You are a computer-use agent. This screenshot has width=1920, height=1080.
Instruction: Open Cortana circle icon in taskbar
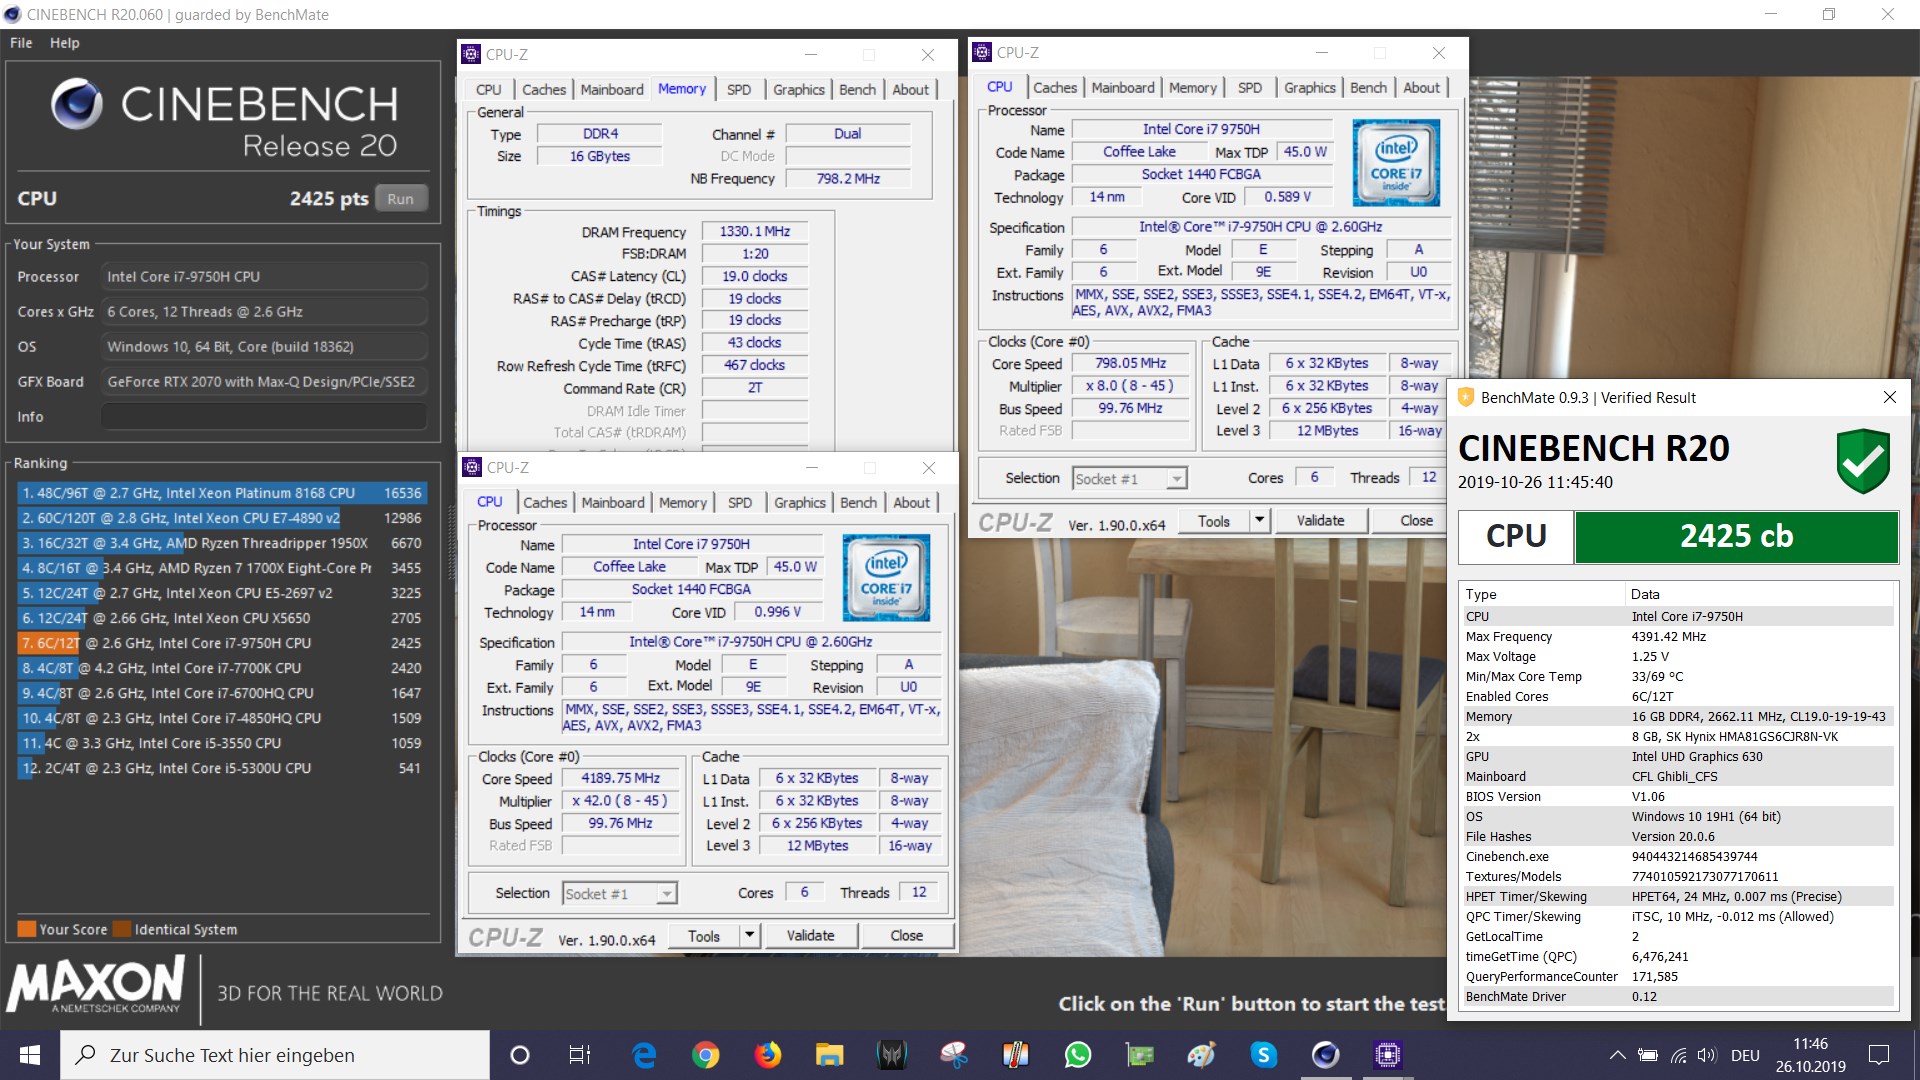click(x=519, y=1055)
